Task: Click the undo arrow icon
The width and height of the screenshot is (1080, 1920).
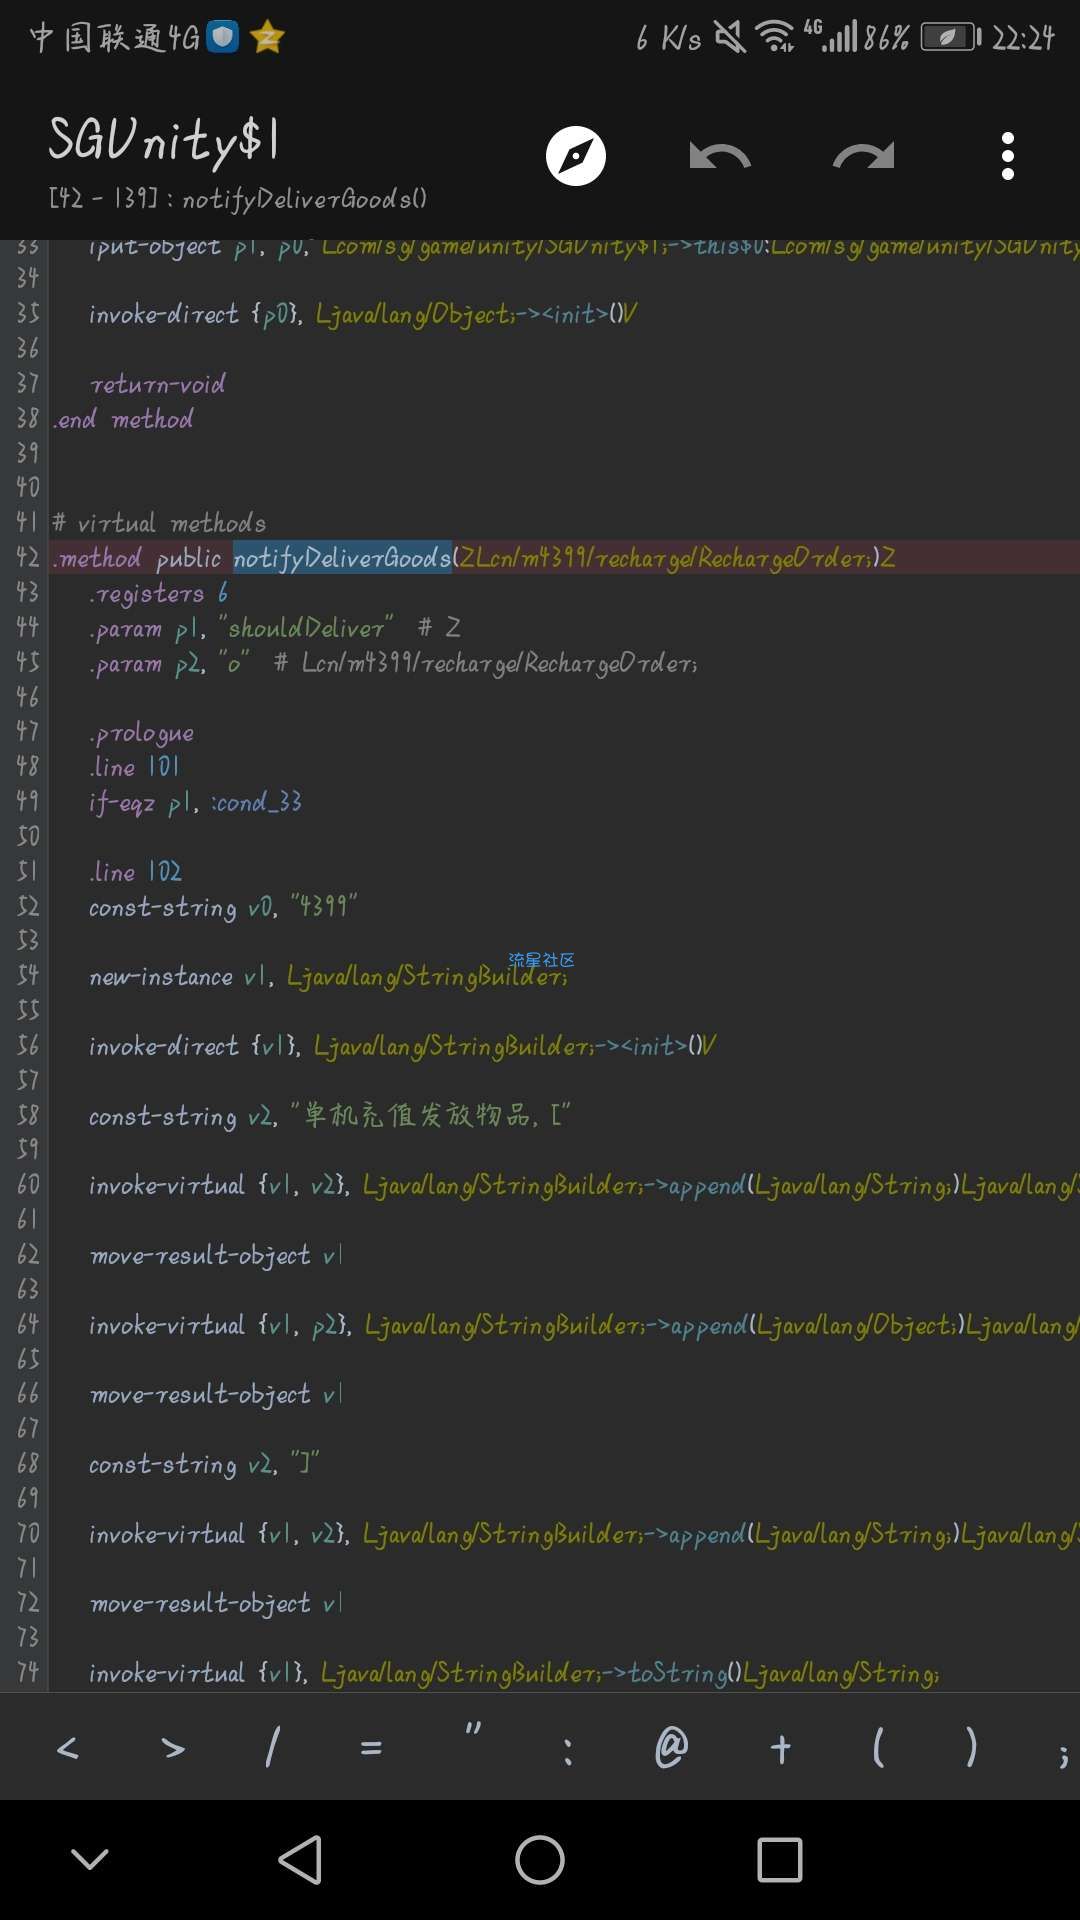Action: click(720, 156)
